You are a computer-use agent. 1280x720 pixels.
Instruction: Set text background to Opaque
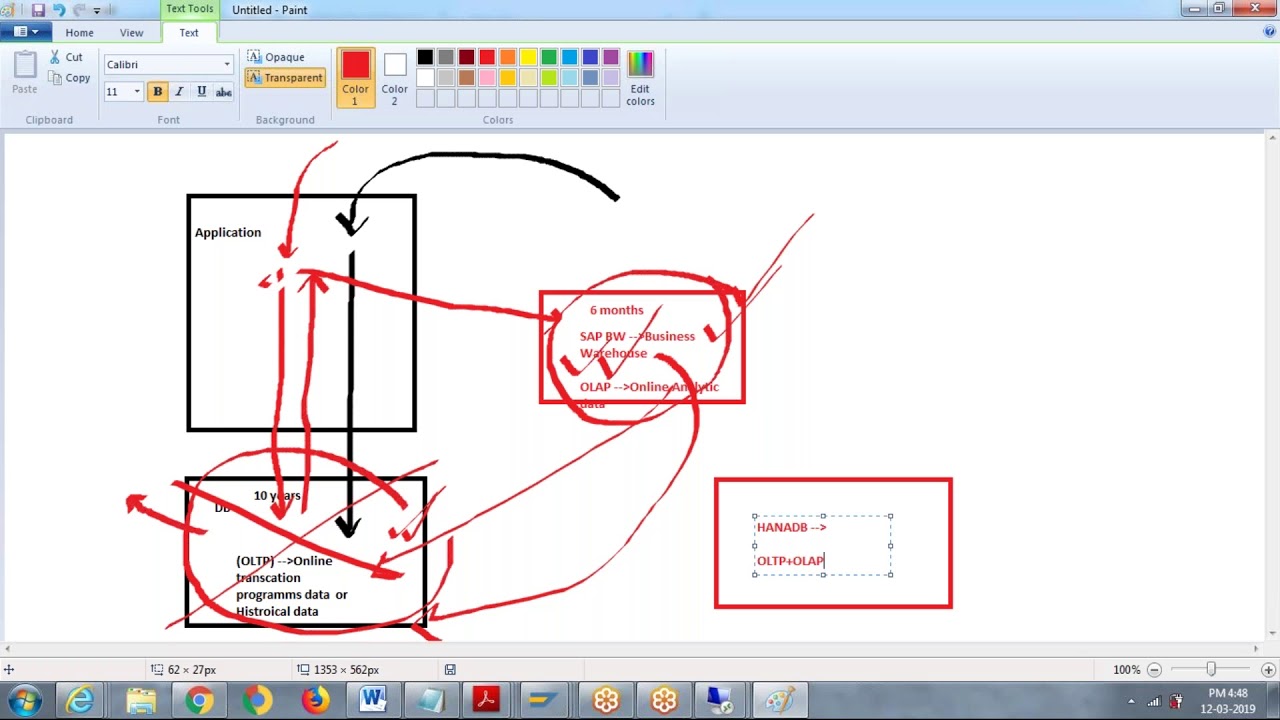coord(276,57)
